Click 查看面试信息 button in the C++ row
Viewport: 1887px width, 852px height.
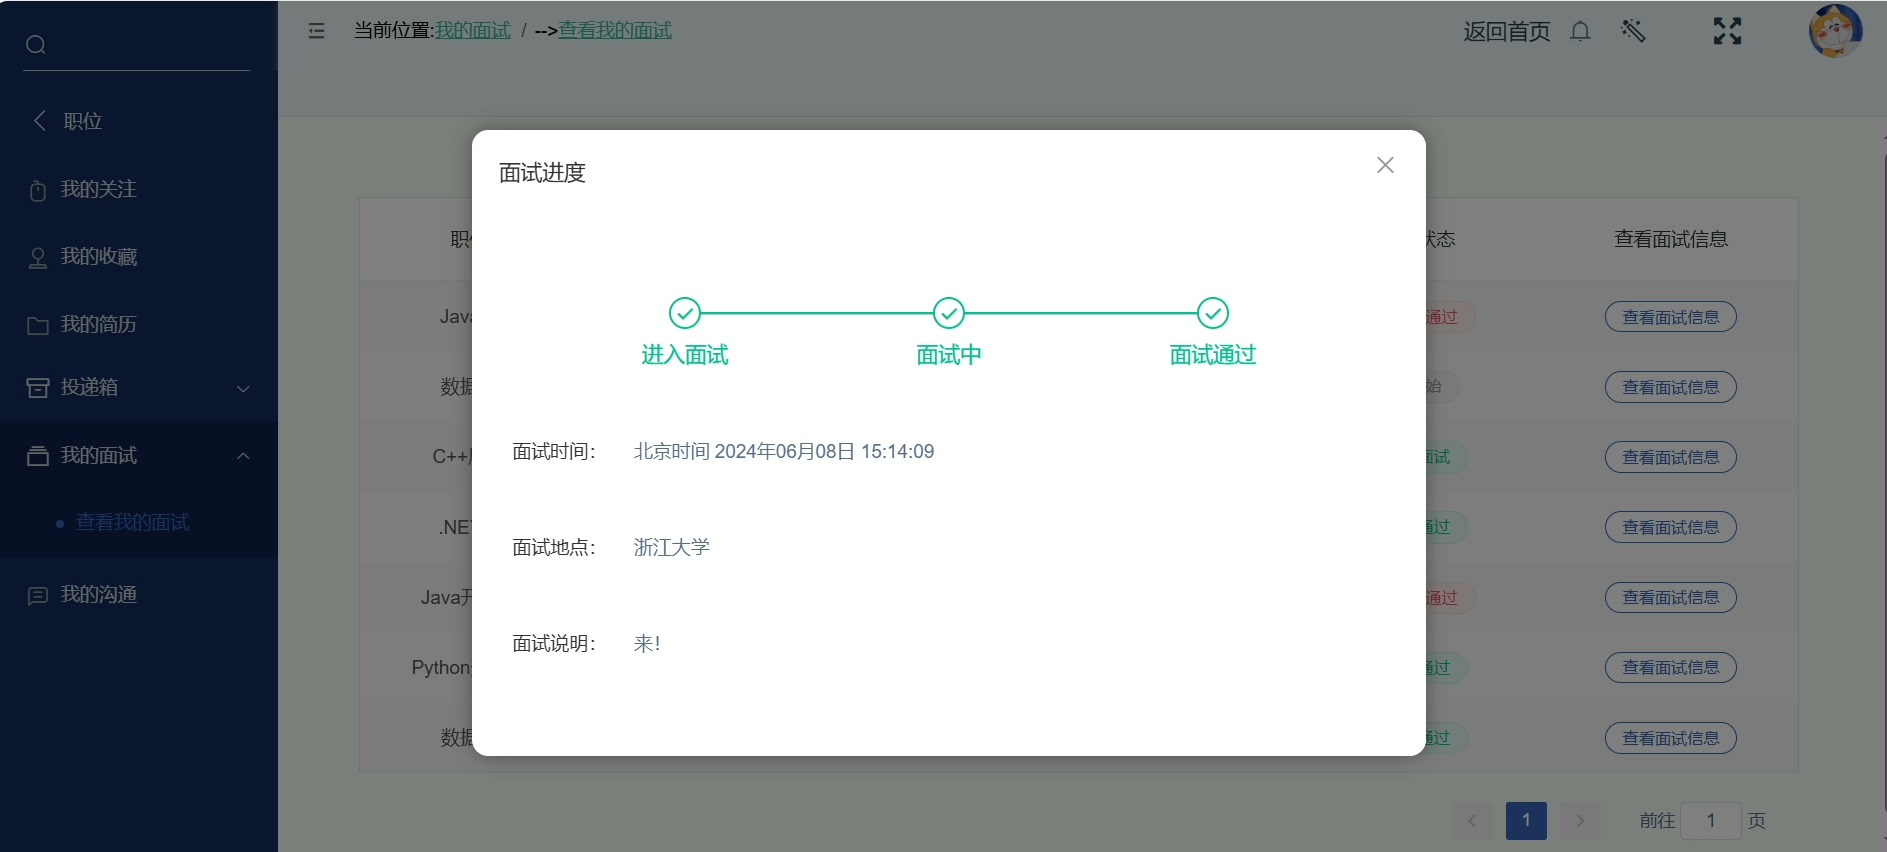pyautogui.click(x=1671, y=457)
